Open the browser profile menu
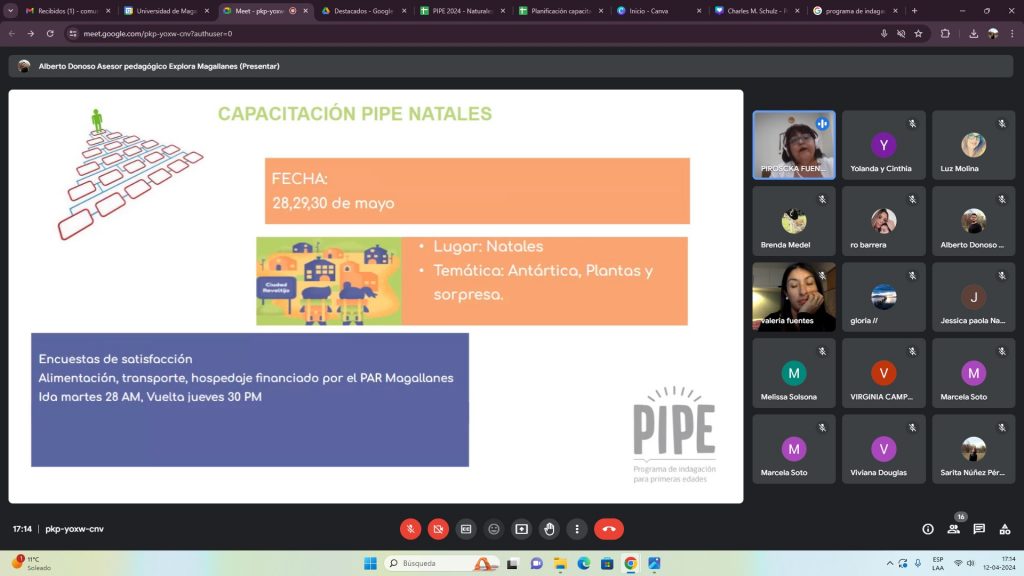Screen dimensions: 1024x576 992,33
